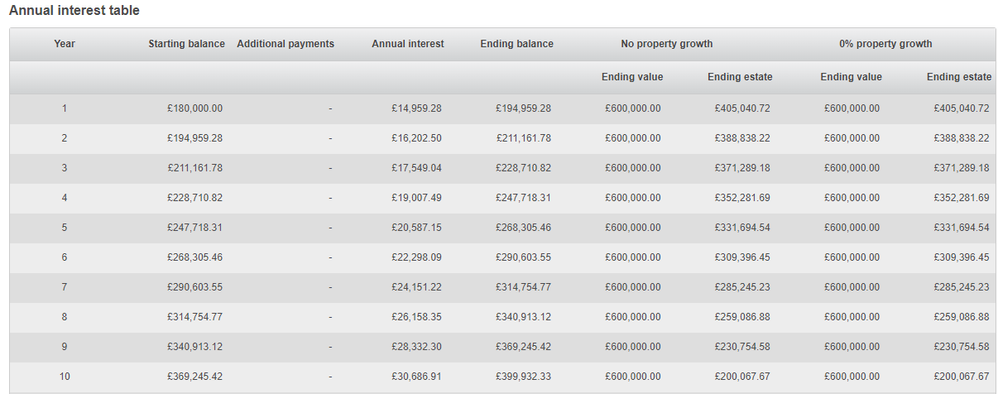Click Ending value under No property growth
Viewport: 998px width, 394px height.
click(632, 77)
